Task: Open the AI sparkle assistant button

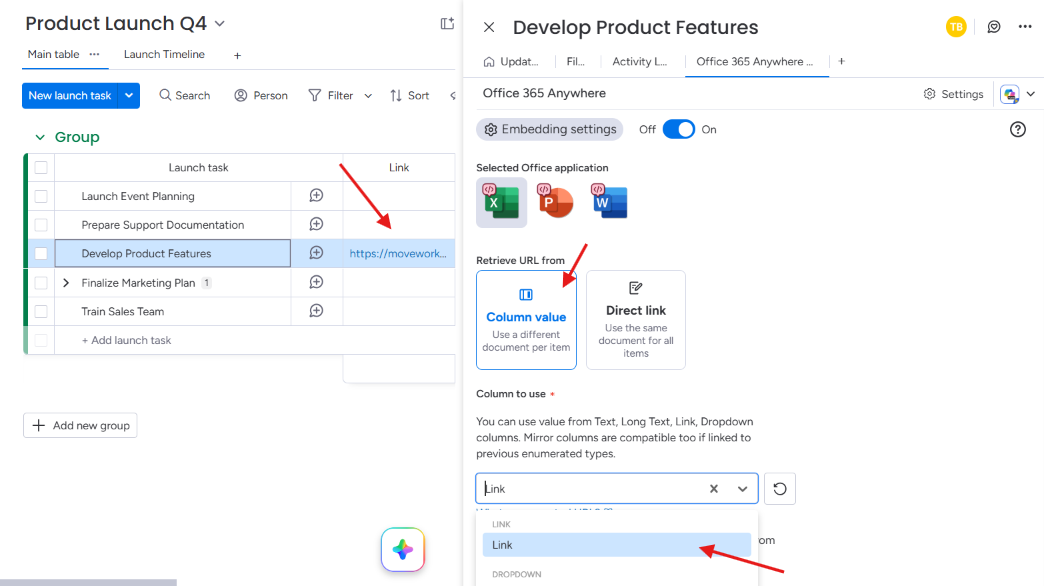Action: [x=403, y=549]
